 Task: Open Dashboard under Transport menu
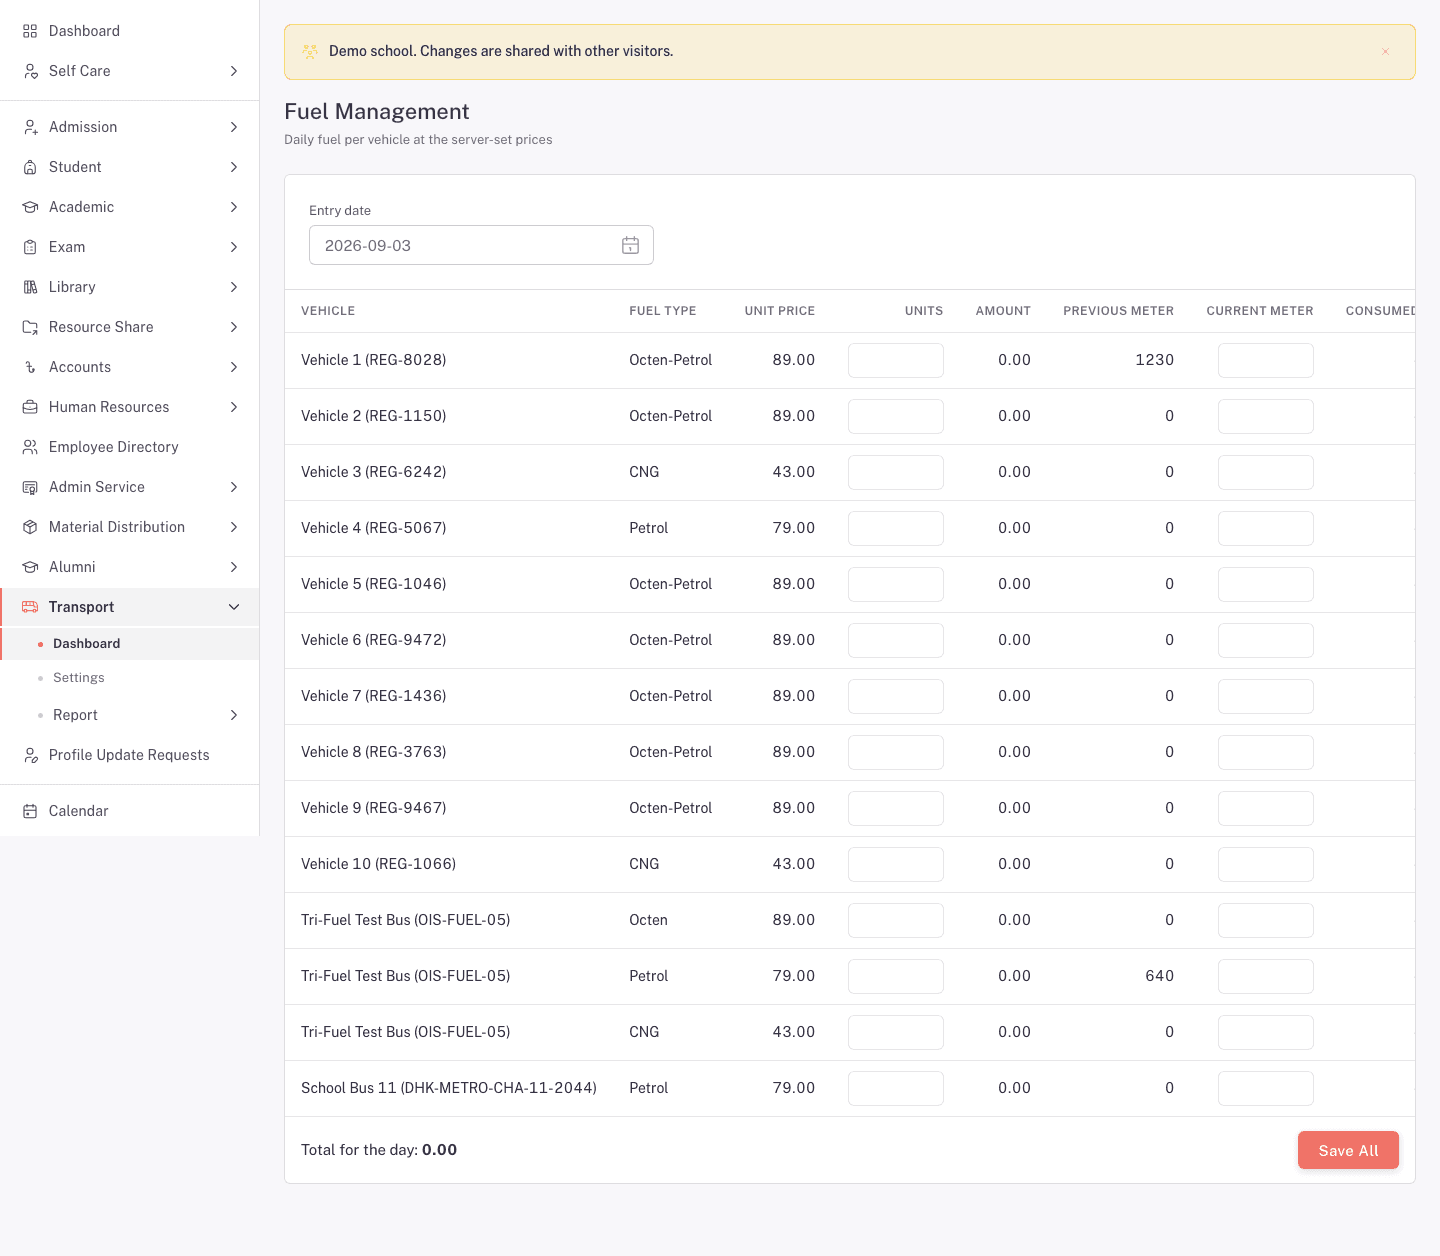coord(130,644)
